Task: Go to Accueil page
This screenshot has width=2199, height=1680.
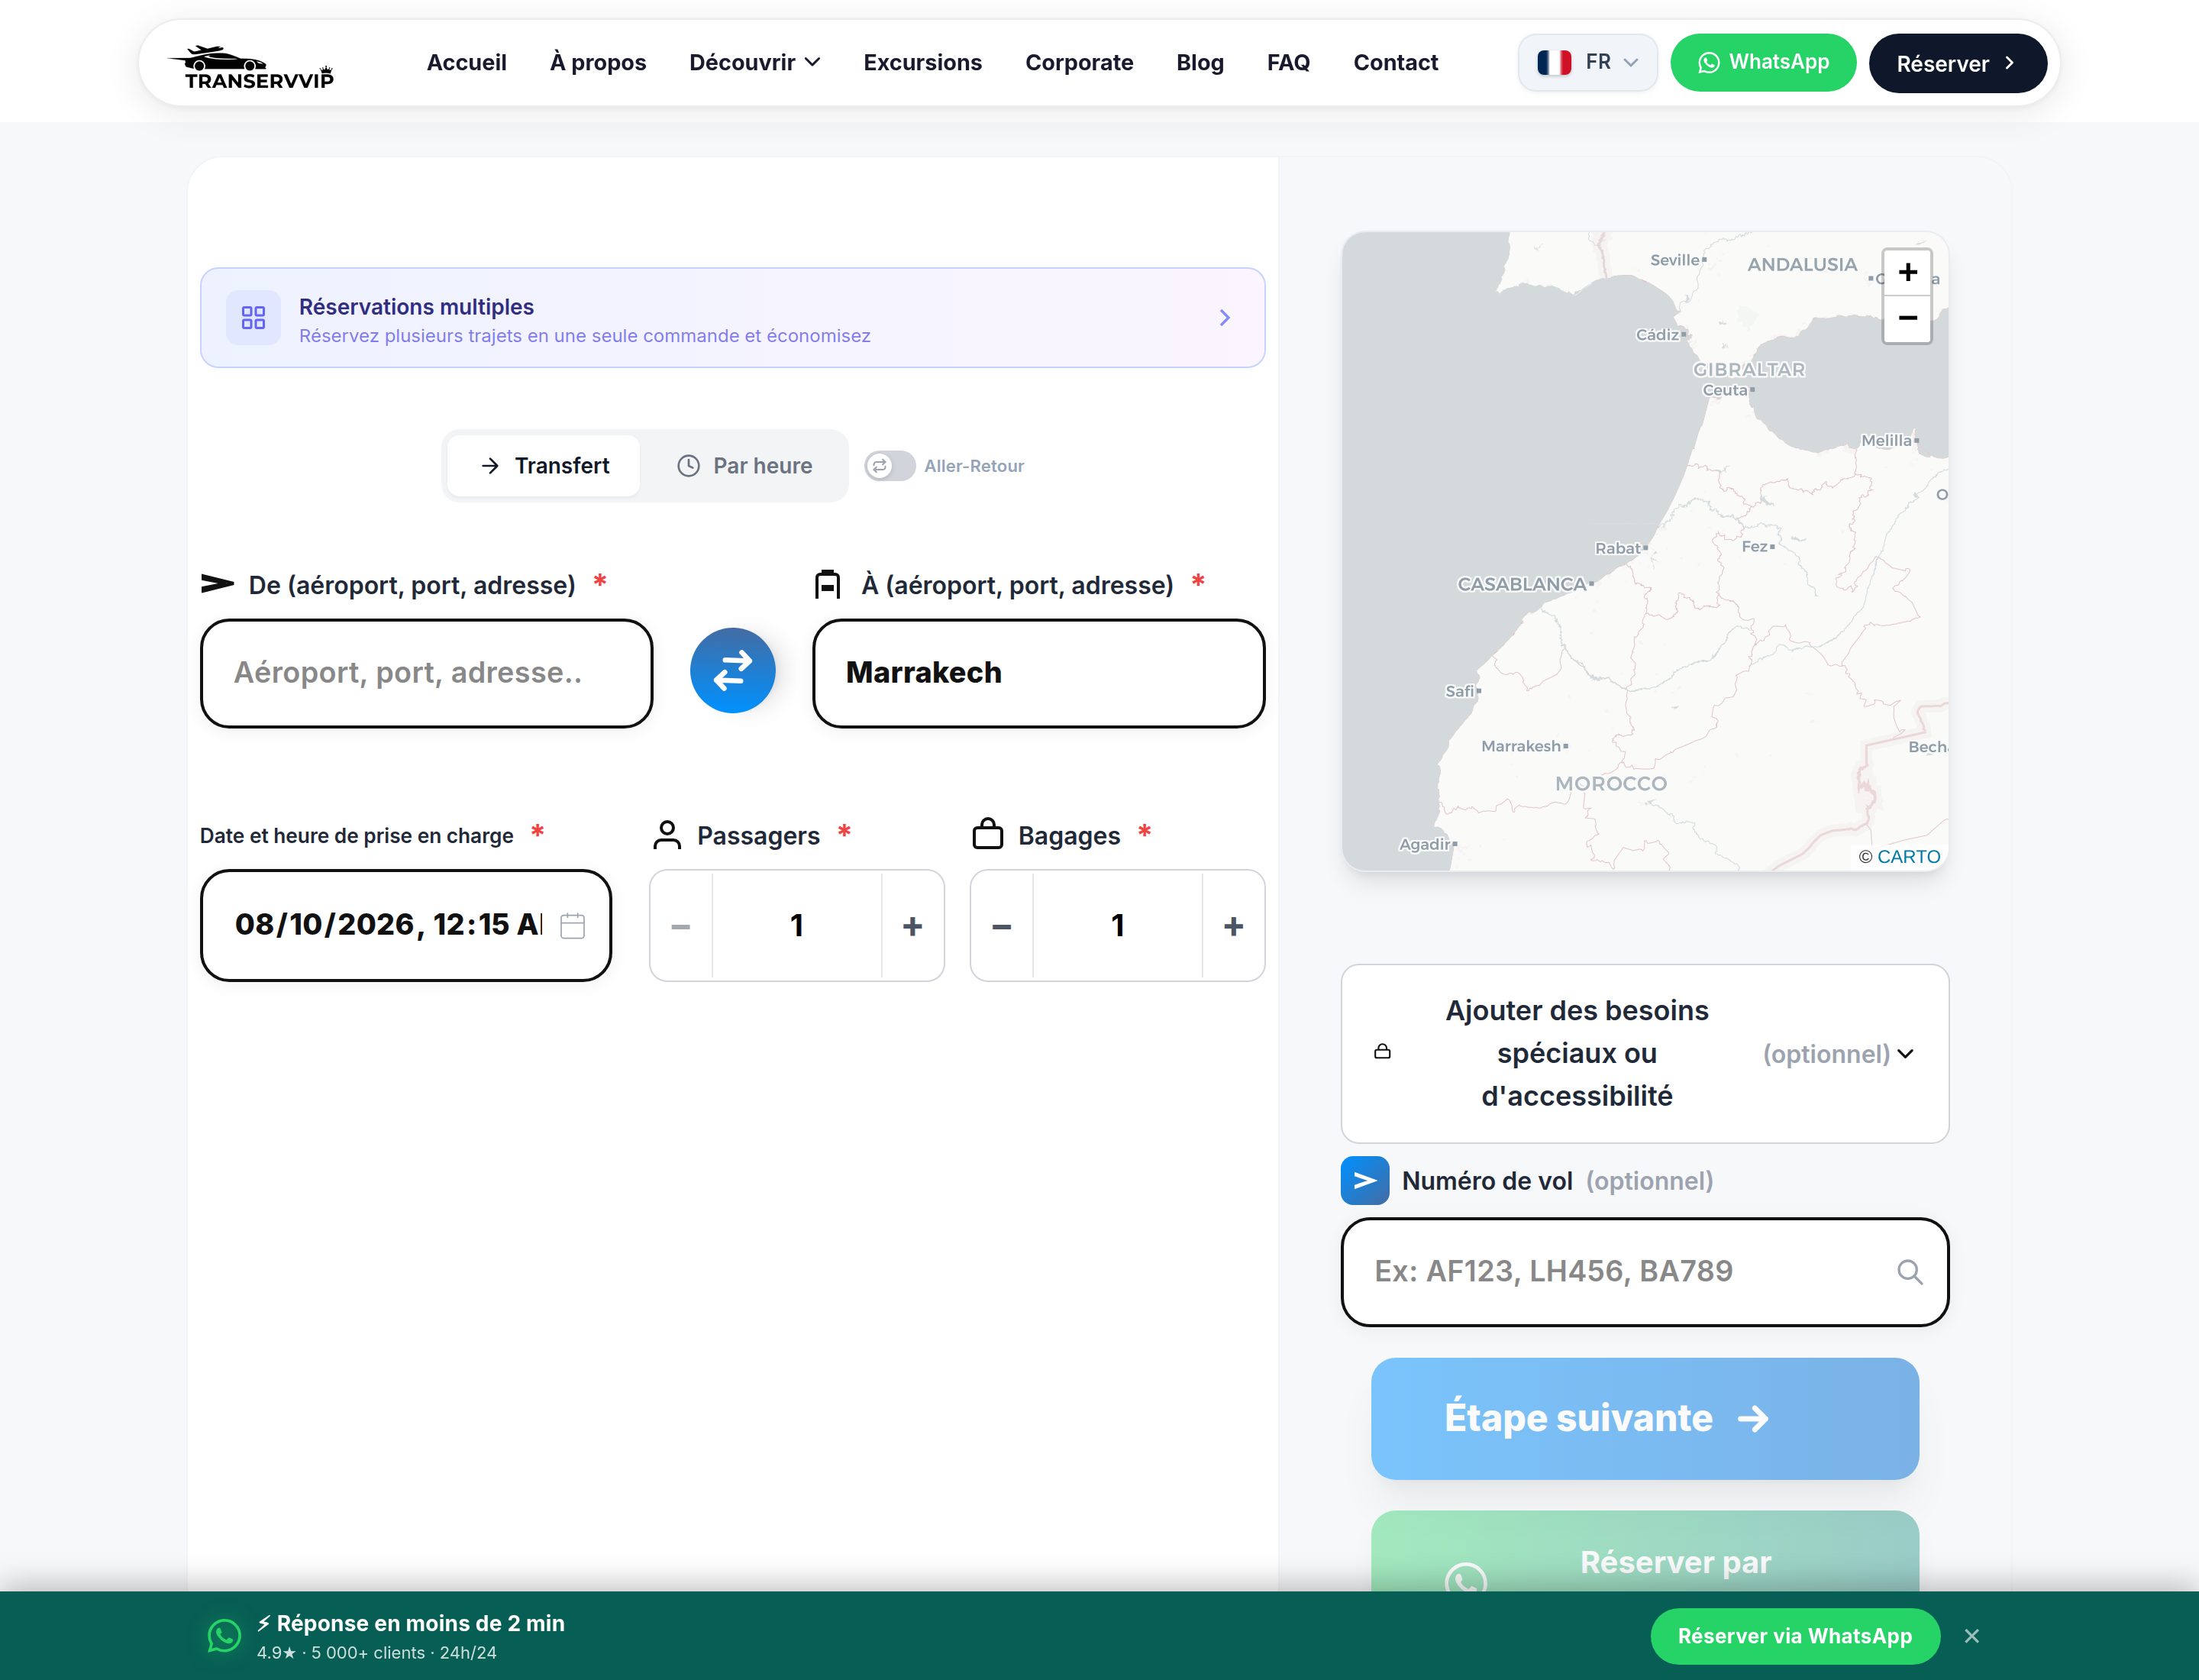Action: point(467,63)
